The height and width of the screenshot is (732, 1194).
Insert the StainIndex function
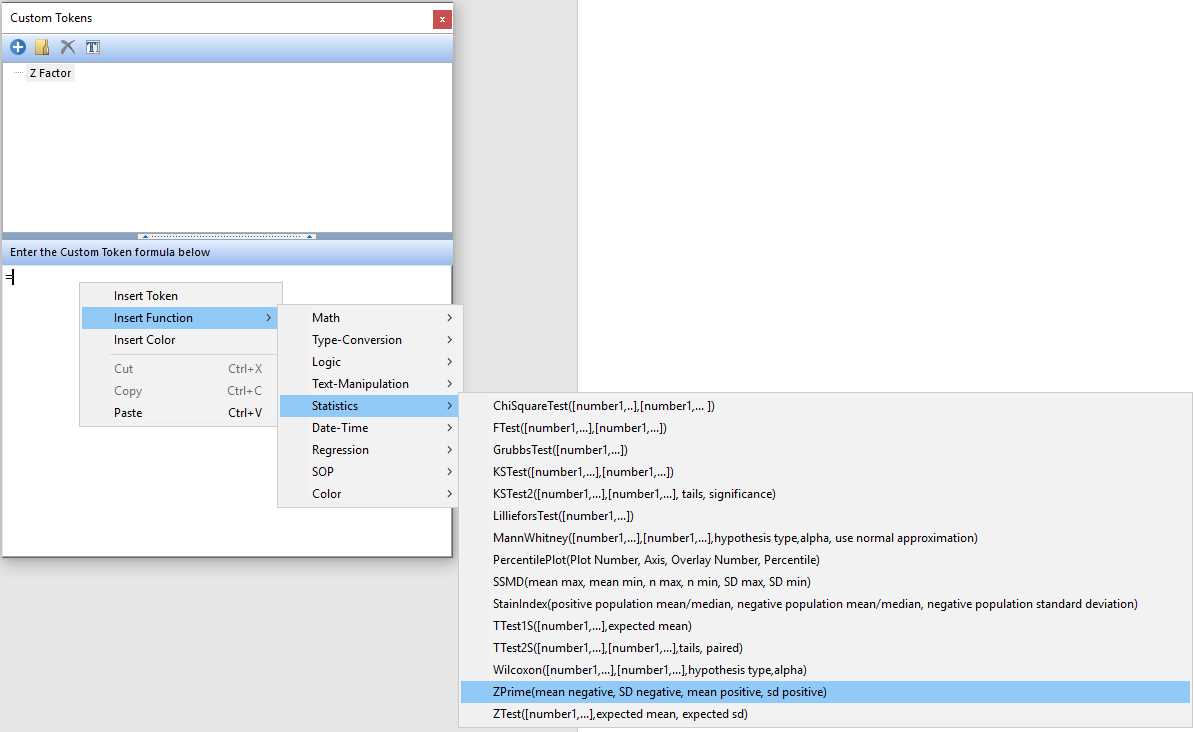pos(825,604)
